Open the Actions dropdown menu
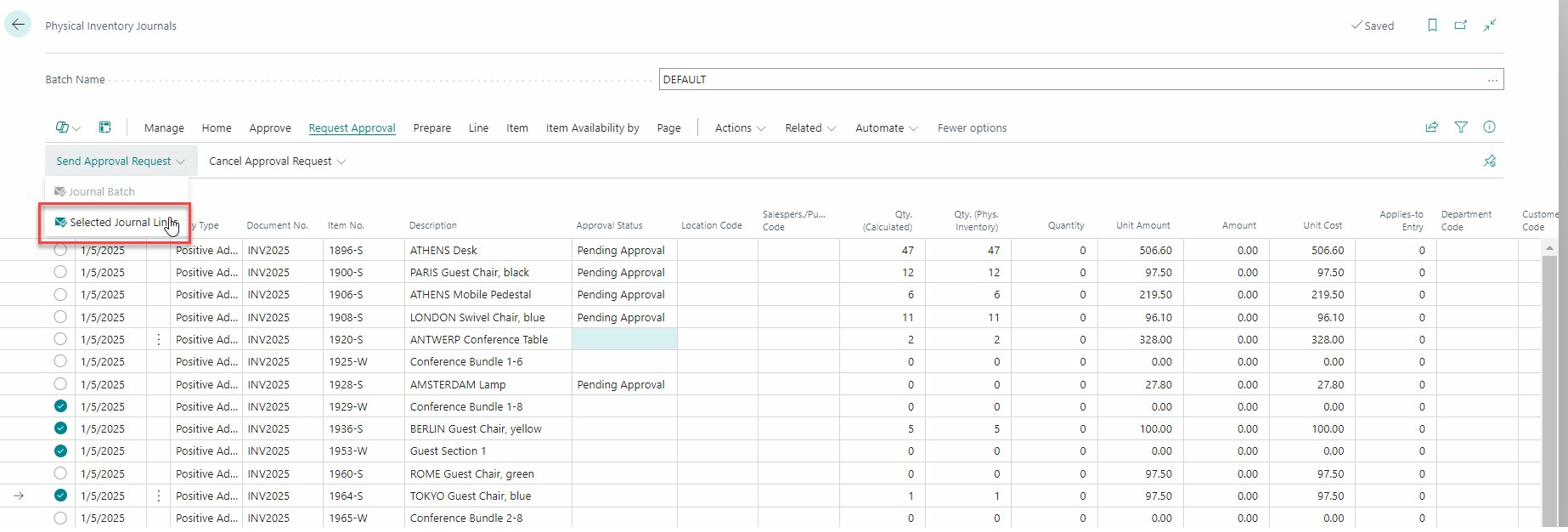Image resolution: width=1568 pixels, height=532 pixels. tap(740, 128)
